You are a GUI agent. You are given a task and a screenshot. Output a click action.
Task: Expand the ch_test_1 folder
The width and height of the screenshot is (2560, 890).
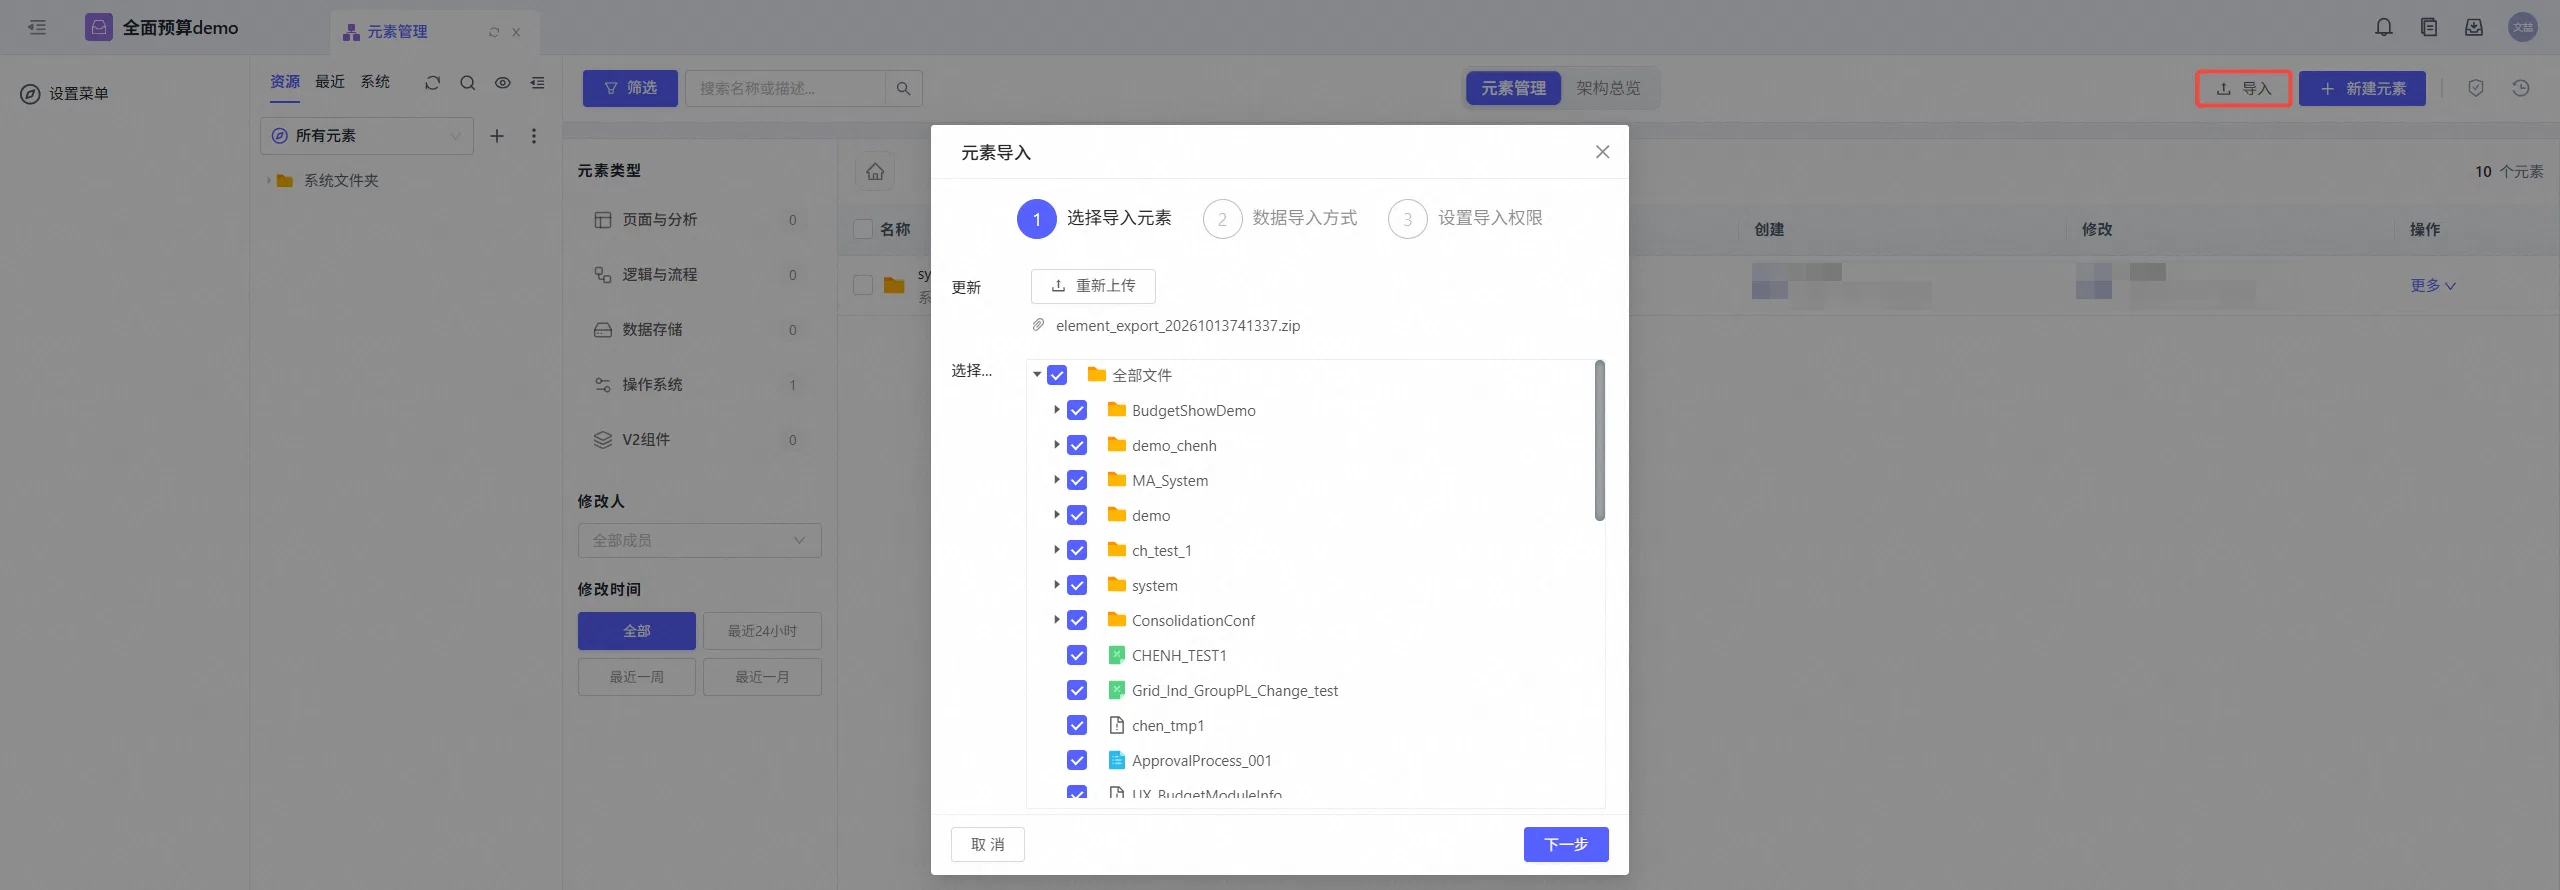click(1056, 550)
